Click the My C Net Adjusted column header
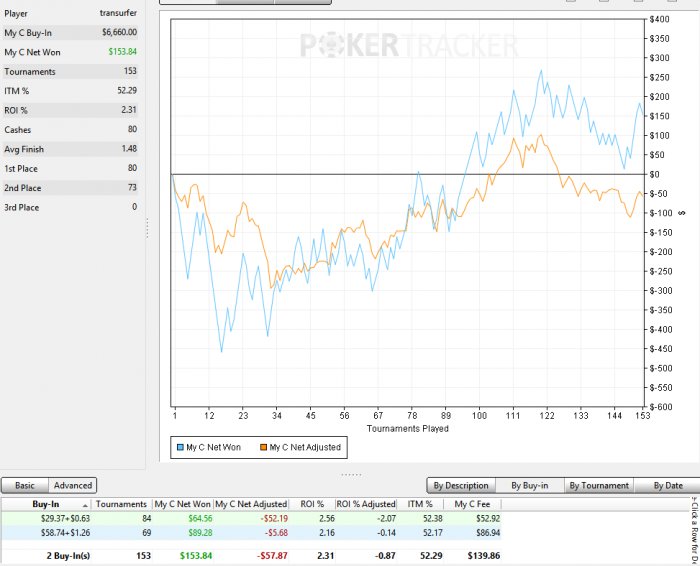Screen dimensions: 700x566 254,504
